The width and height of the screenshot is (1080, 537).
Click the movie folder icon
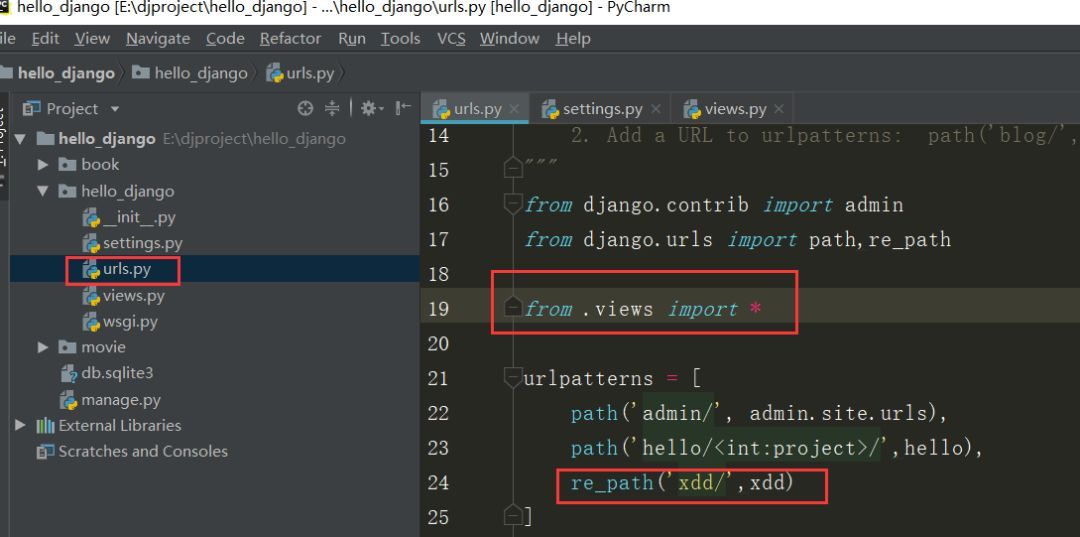(x=68, y=347)
